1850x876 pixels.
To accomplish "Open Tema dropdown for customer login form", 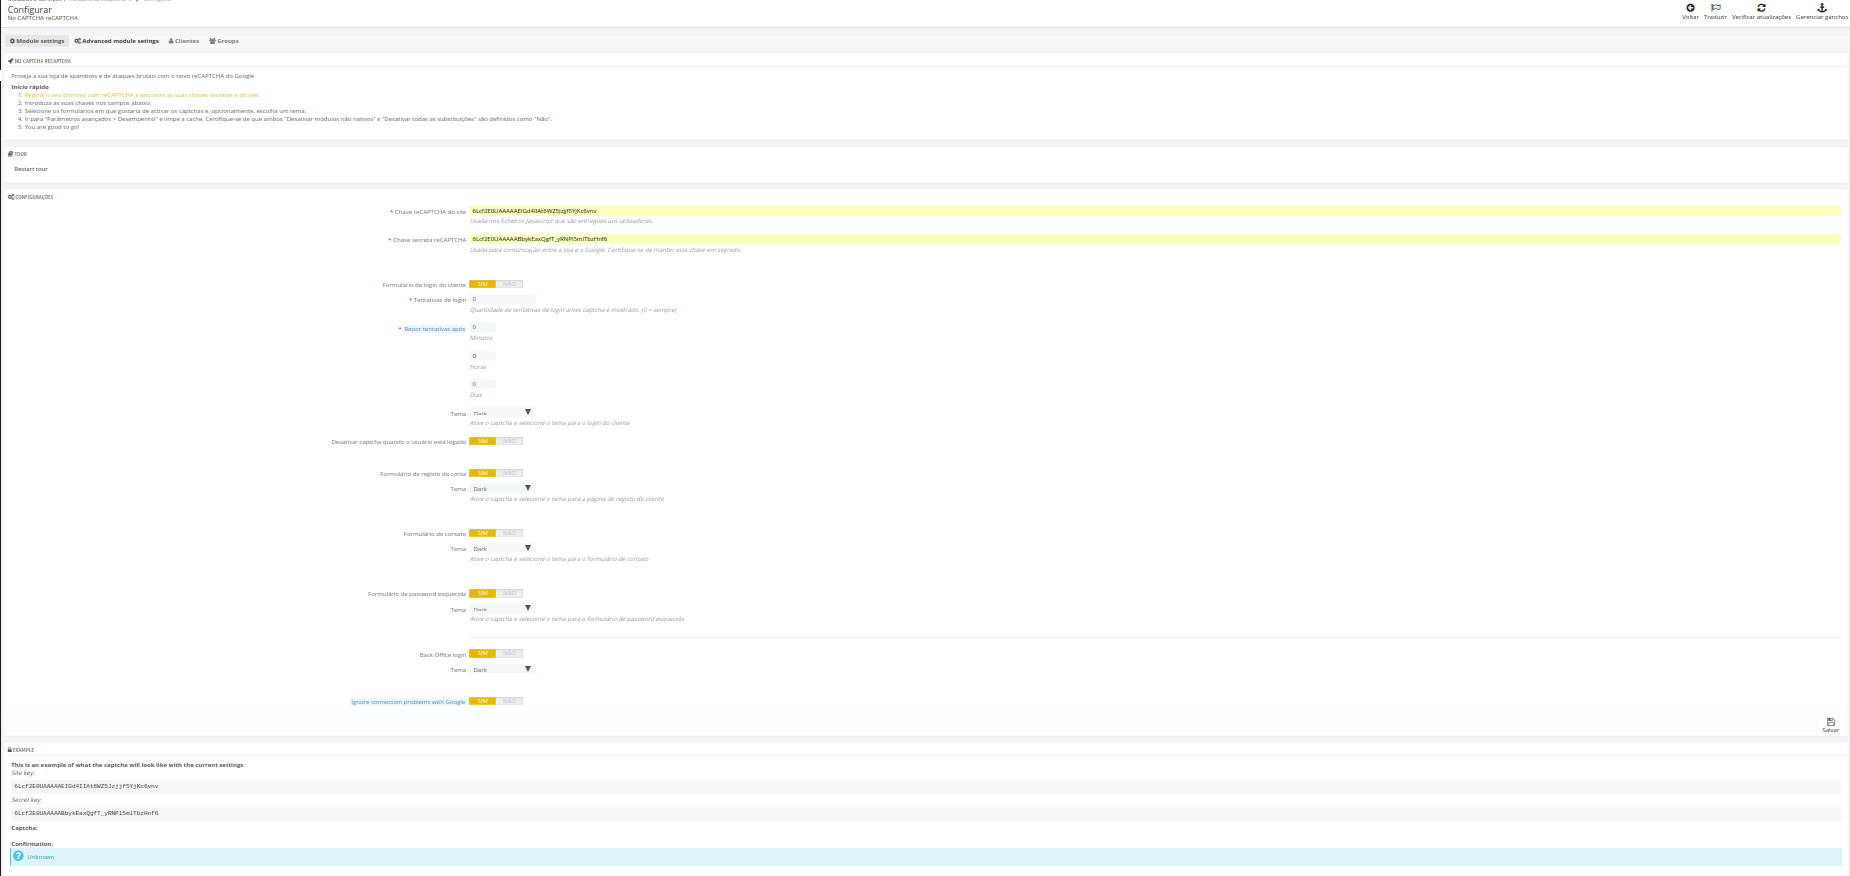I will point(502,412).
